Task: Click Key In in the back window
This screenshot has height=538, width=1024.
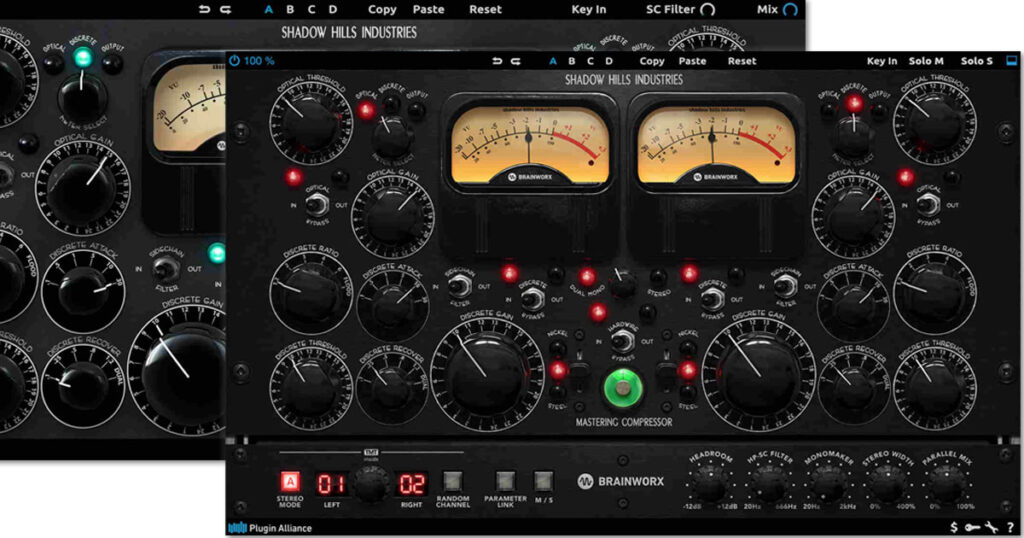Action: (x=588, y=10)
